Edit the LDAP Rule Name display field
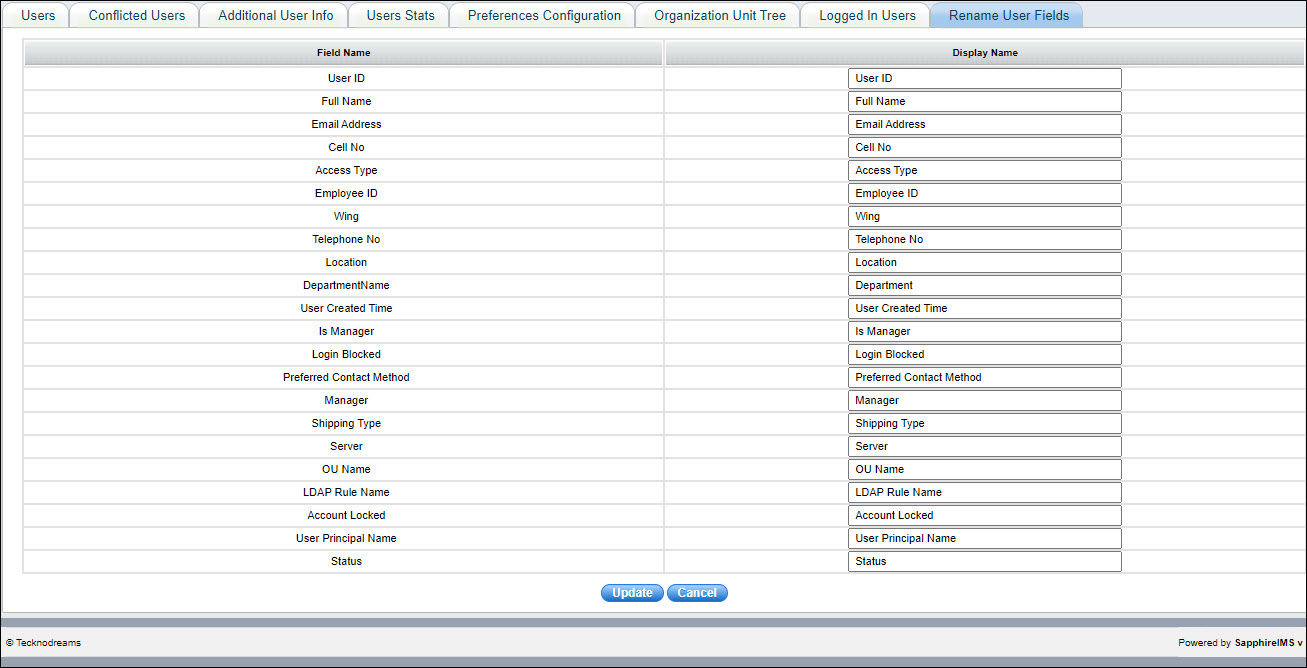1307x668 pixels. coord(984,492)
